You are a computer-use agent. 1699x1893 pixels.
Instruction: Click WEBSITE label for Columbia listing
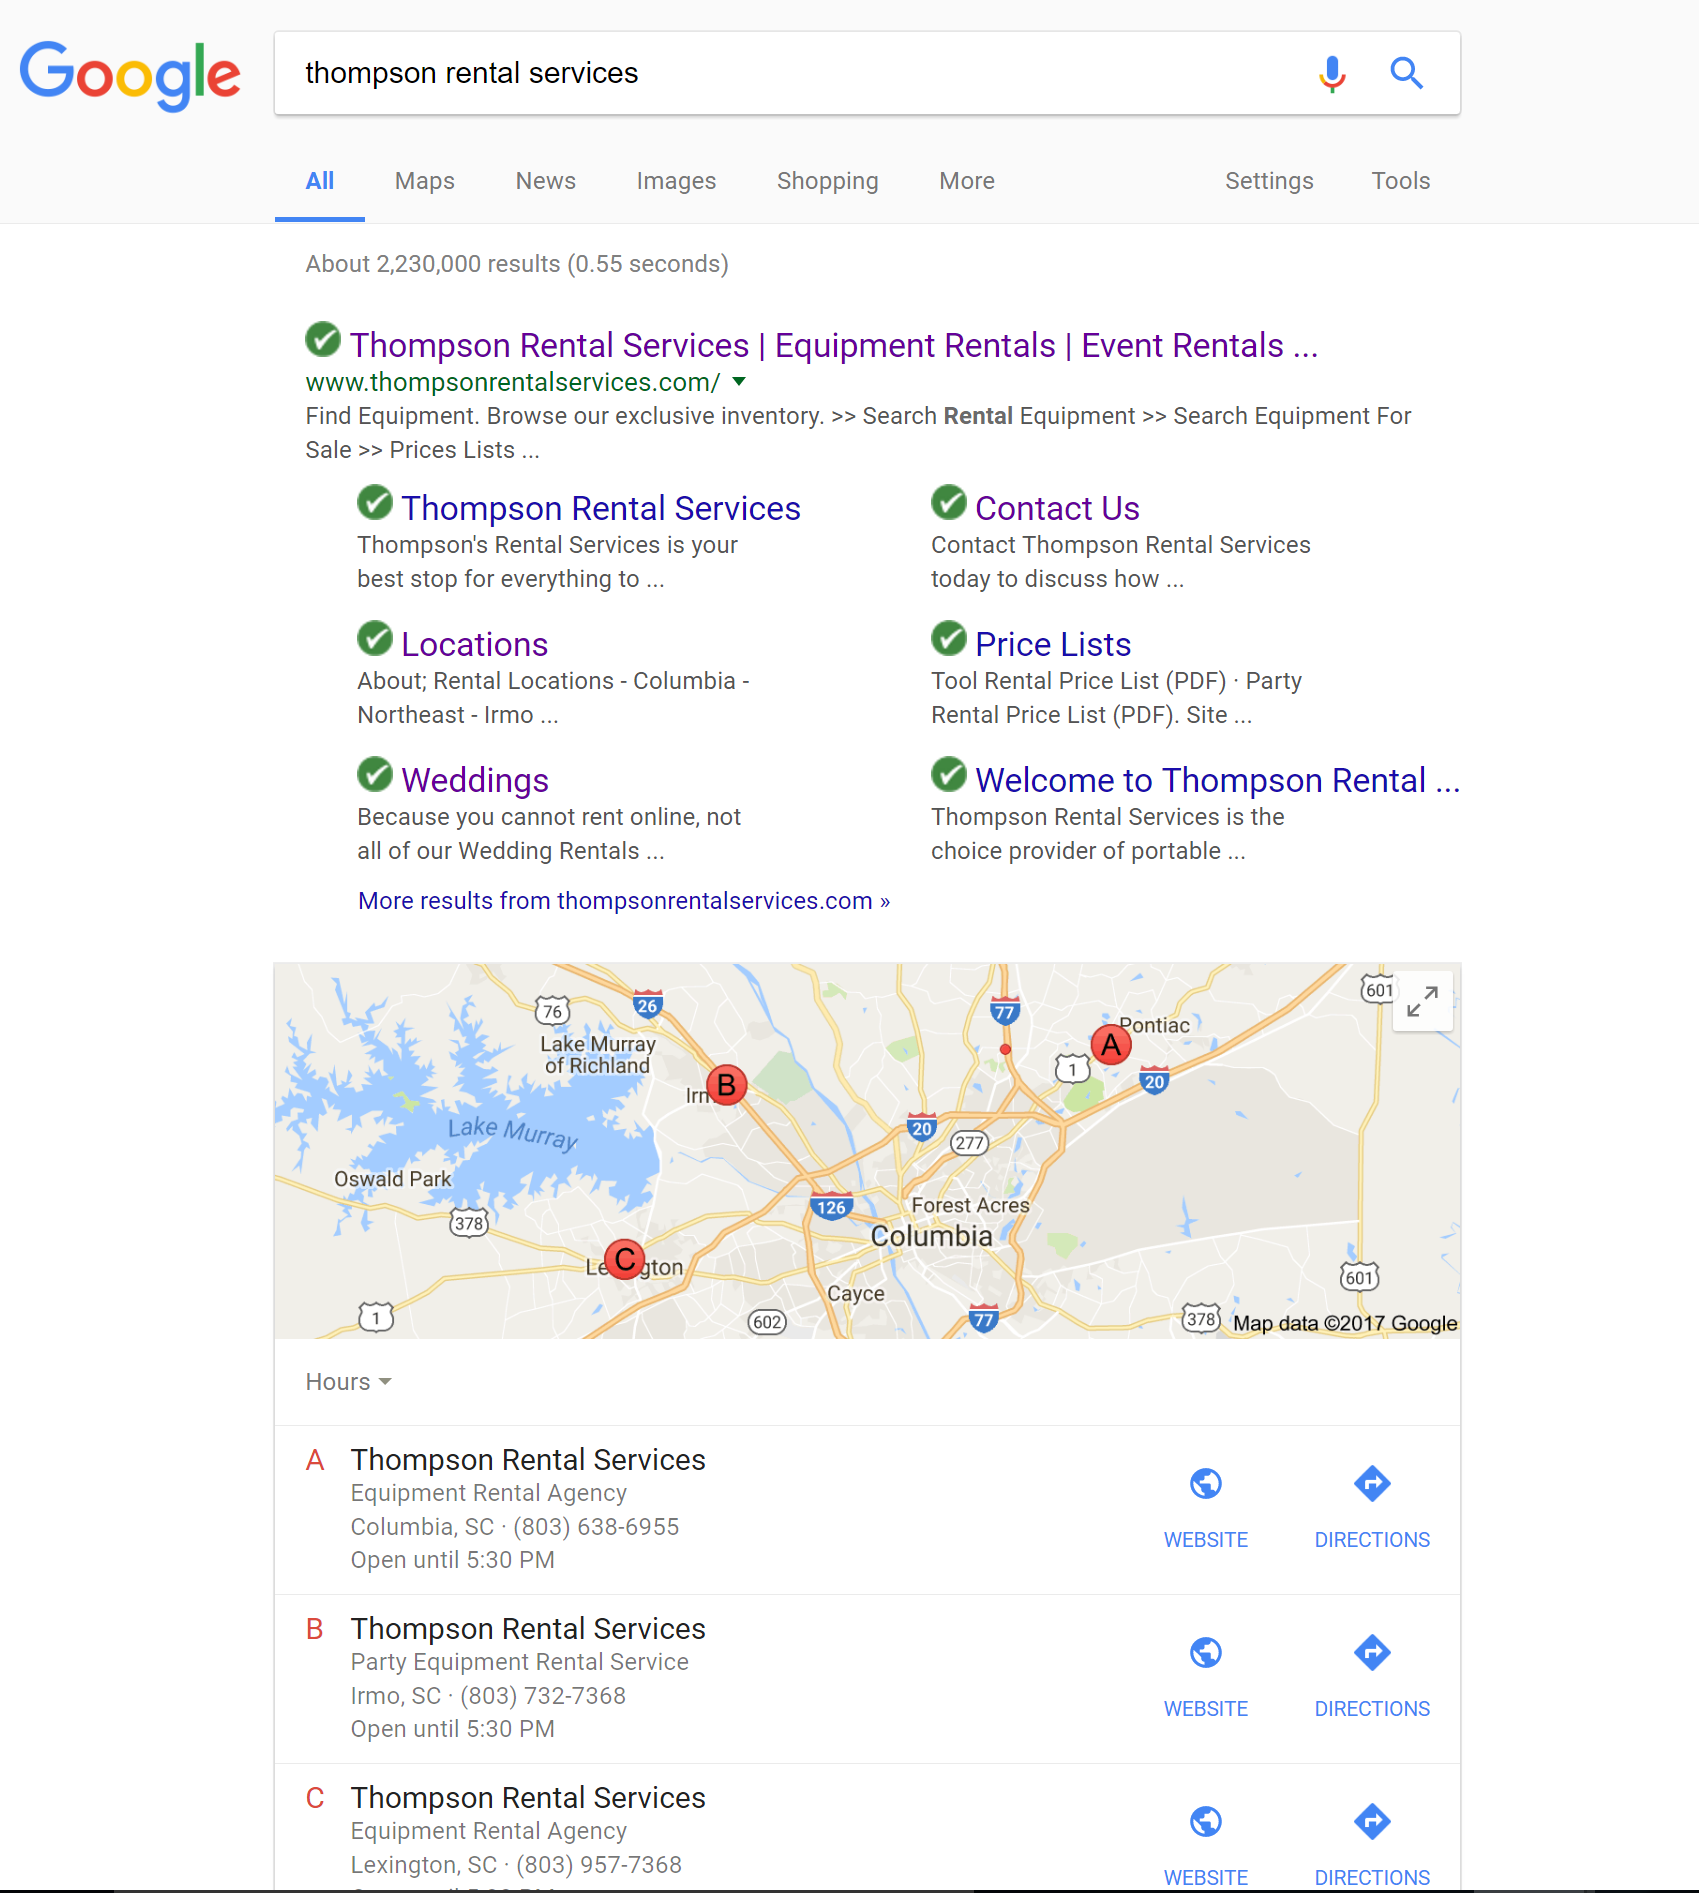tap(1206, 1540)
